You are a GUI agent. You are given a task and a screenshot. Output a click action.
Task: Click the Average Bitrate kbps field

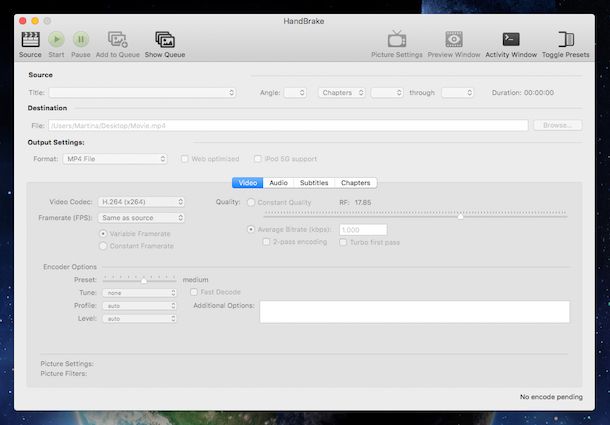click(363, 230)
